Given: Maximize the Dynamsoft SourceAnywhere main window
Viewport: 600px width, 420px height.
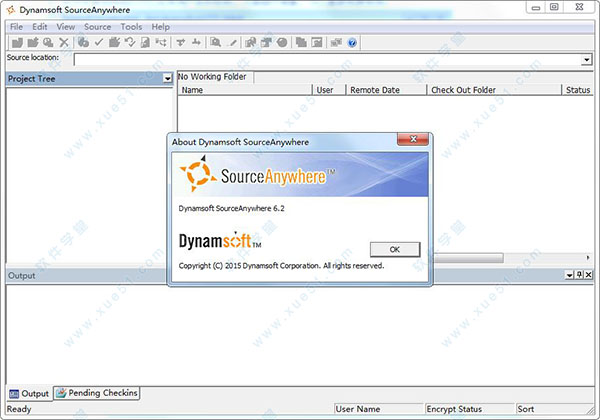Looking at the screenshot, I should pyautogui.click(x=554, y=7).
